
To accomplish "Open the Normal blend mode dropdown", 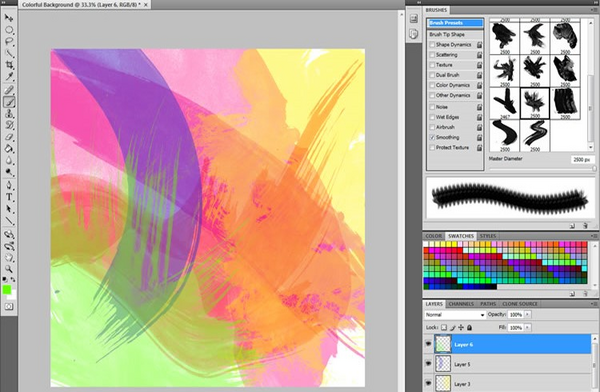I will pyautogui.click(x=455, y=315).
